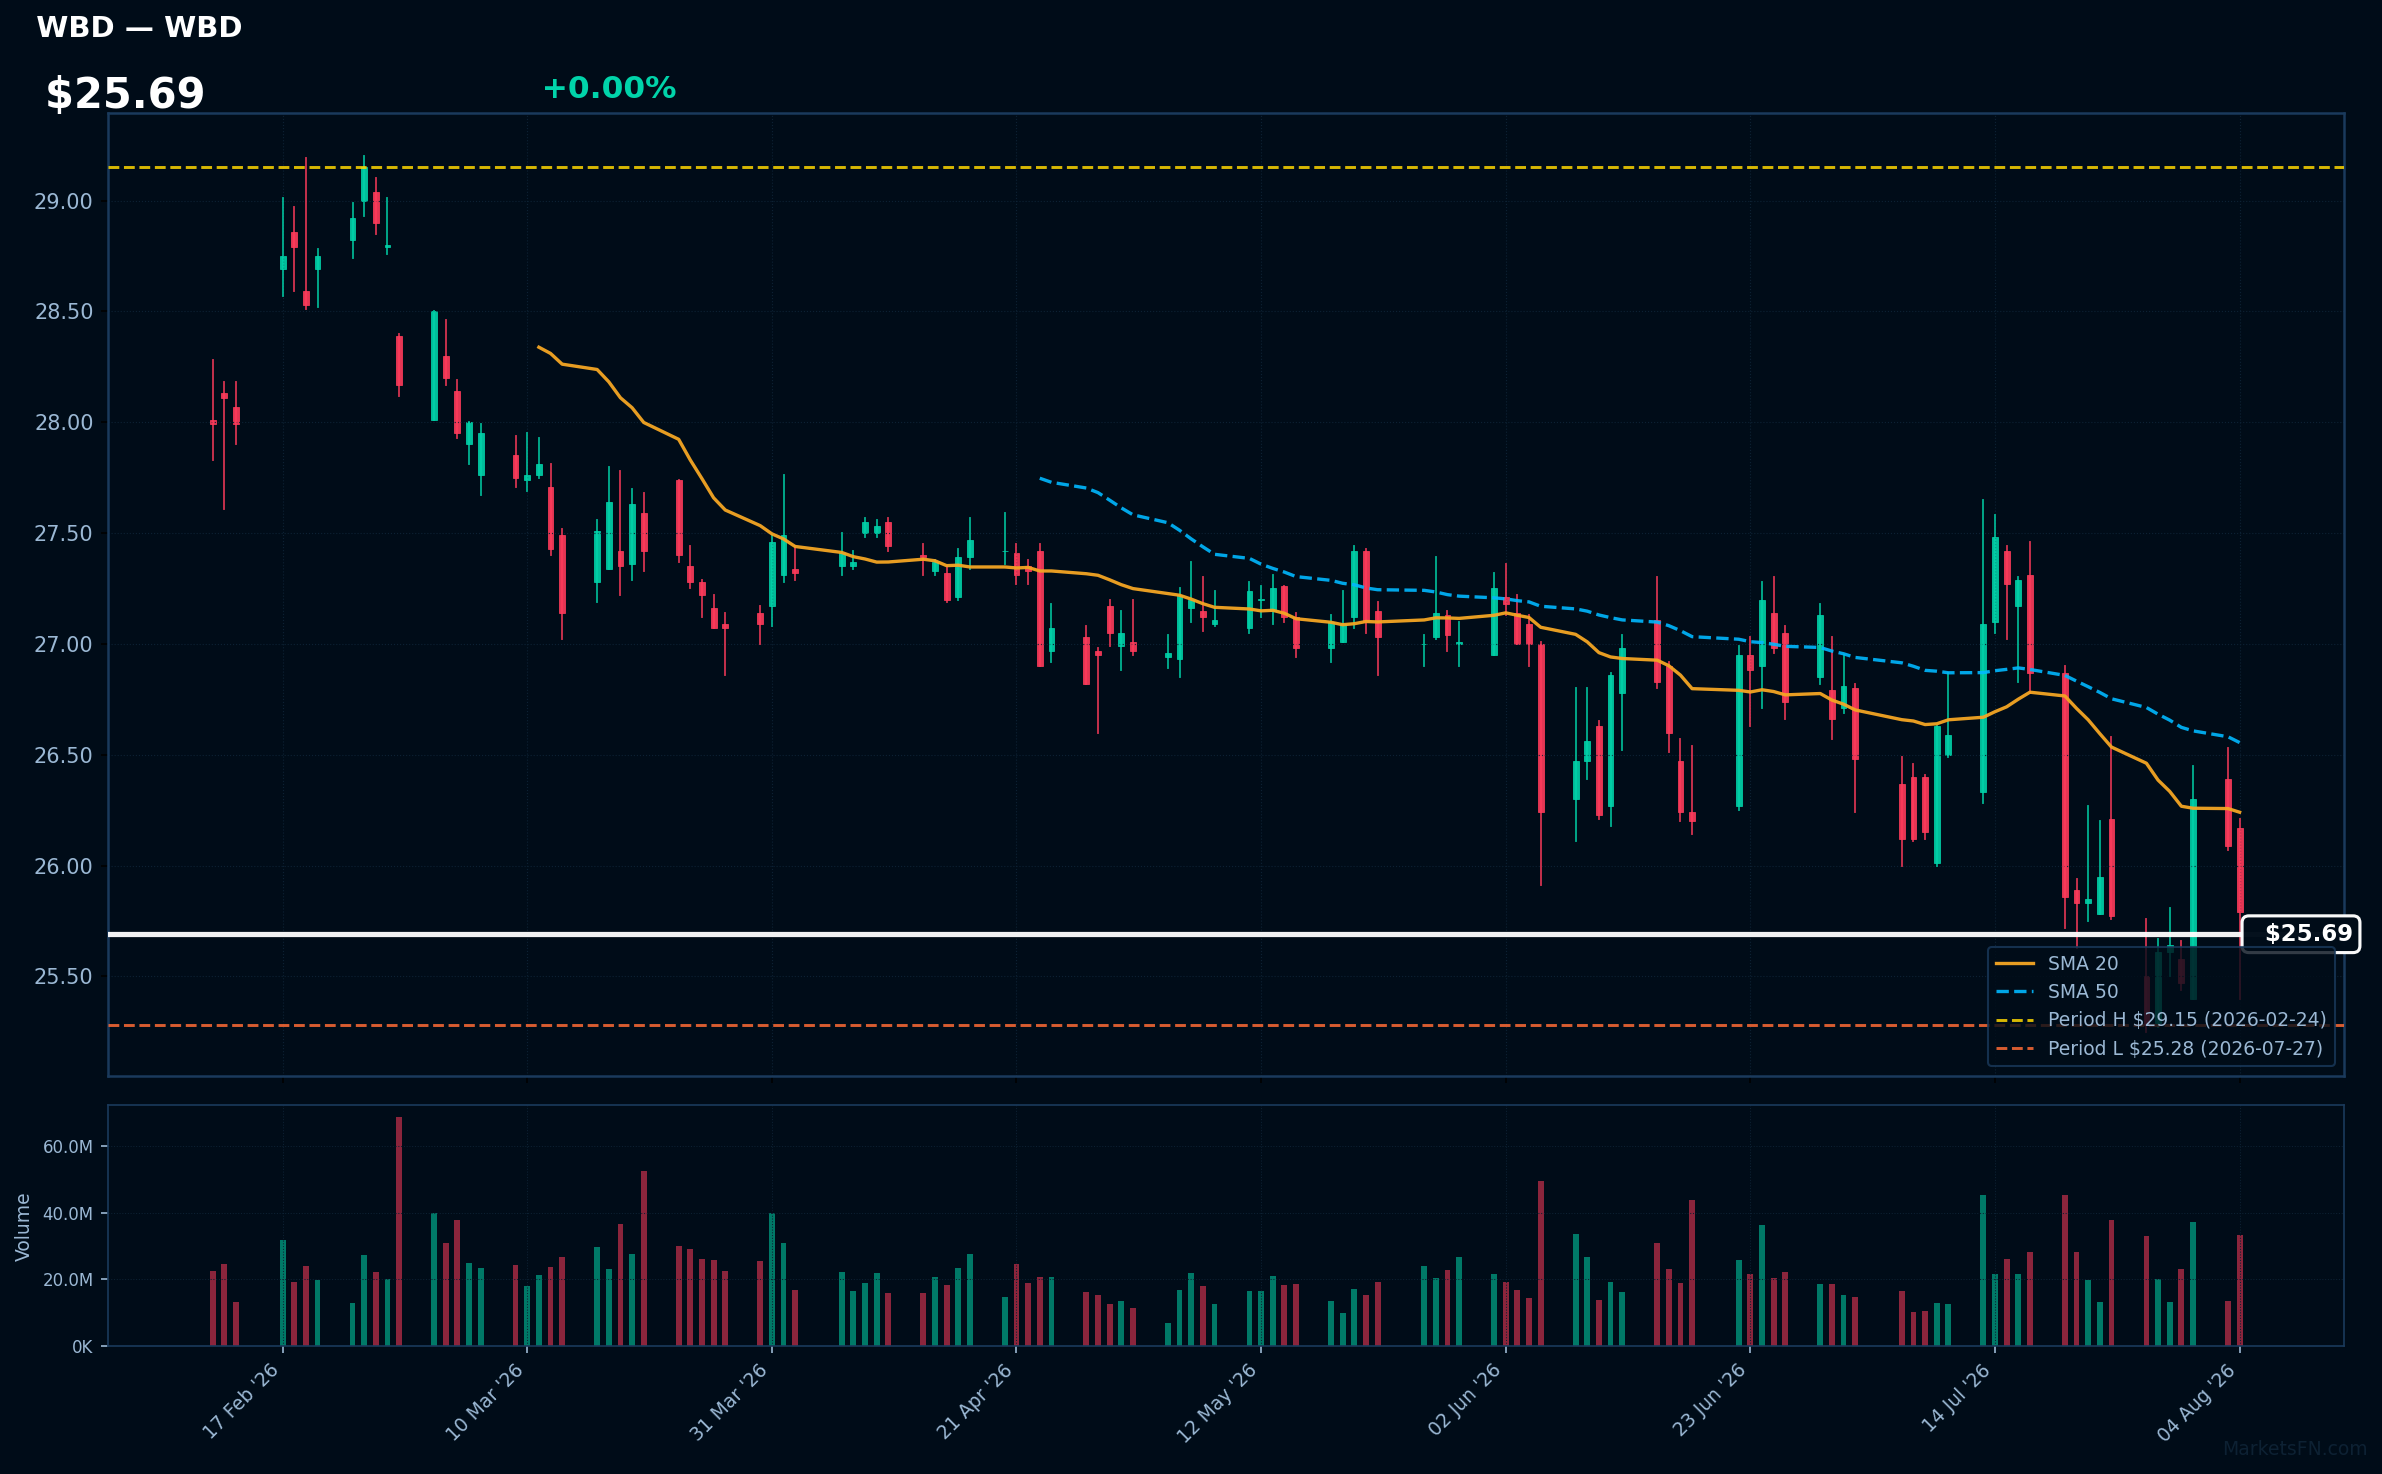Click the 20.0M volume axis label
Viewport: 2382px width, 1474px height.
pyautogui.click(x=68, y=1280)
